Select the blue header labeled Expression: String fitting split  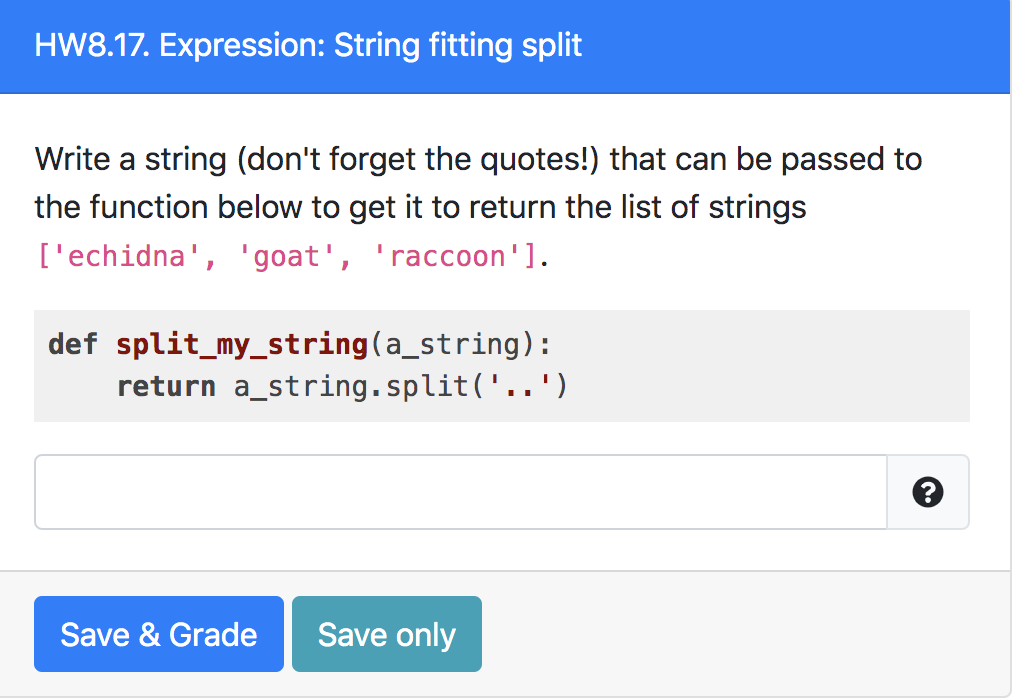307,45
